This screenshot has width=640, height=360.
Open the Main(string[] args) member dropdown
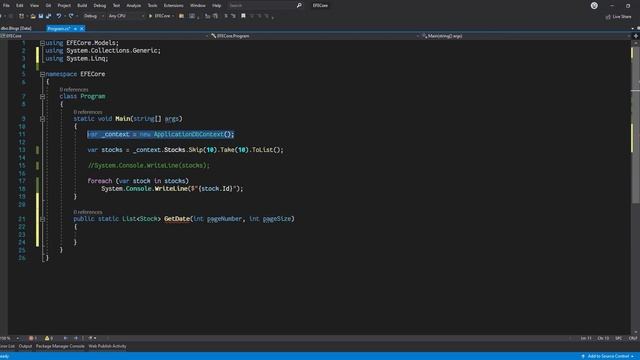526,36
